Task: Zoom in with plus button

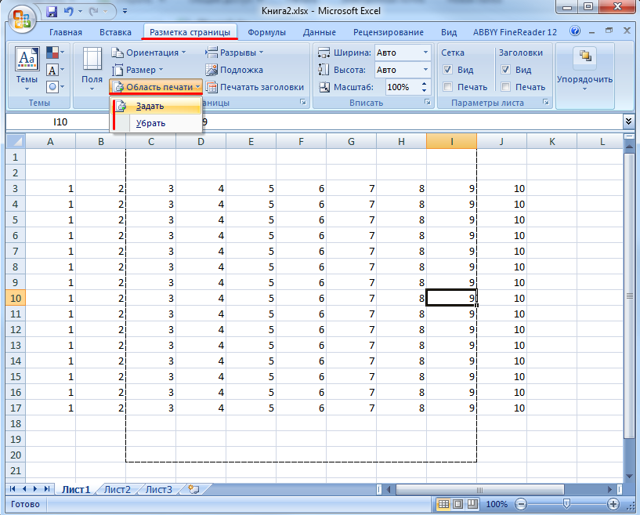Action: click(x=613, y=504)
